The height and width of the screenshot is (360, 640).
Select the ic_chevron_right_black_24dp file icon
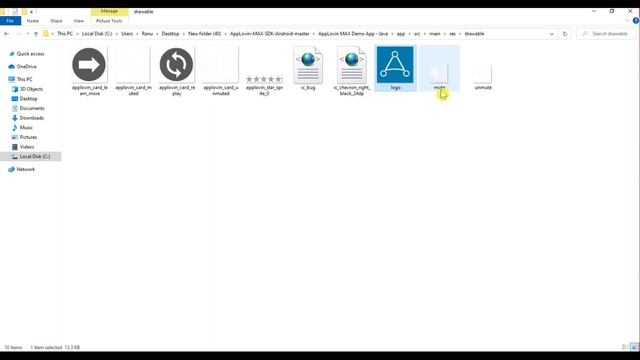click(352, 65)
